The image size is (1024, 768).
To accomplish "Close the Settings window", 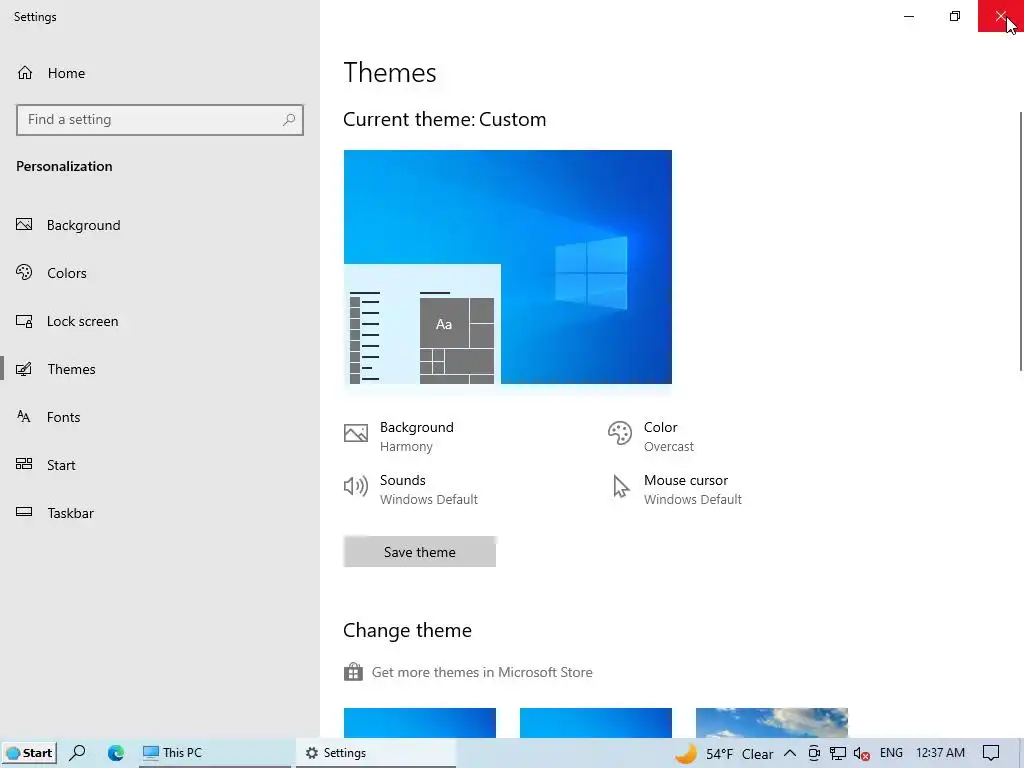I will [1000, 16].
